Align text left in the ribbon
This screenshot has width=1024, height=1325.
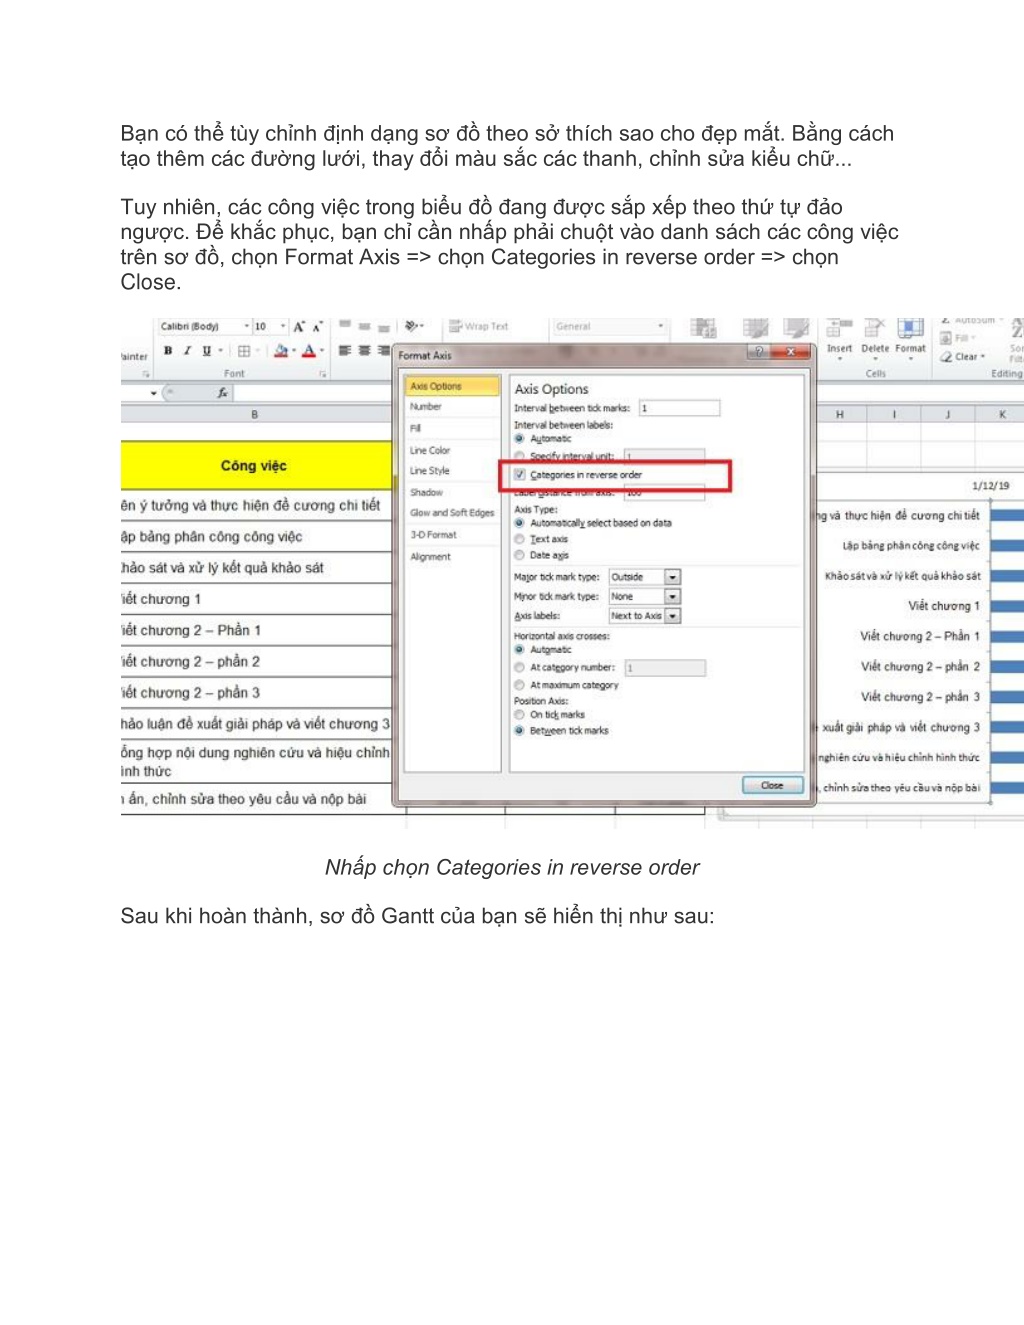click(x=345, y=350)
